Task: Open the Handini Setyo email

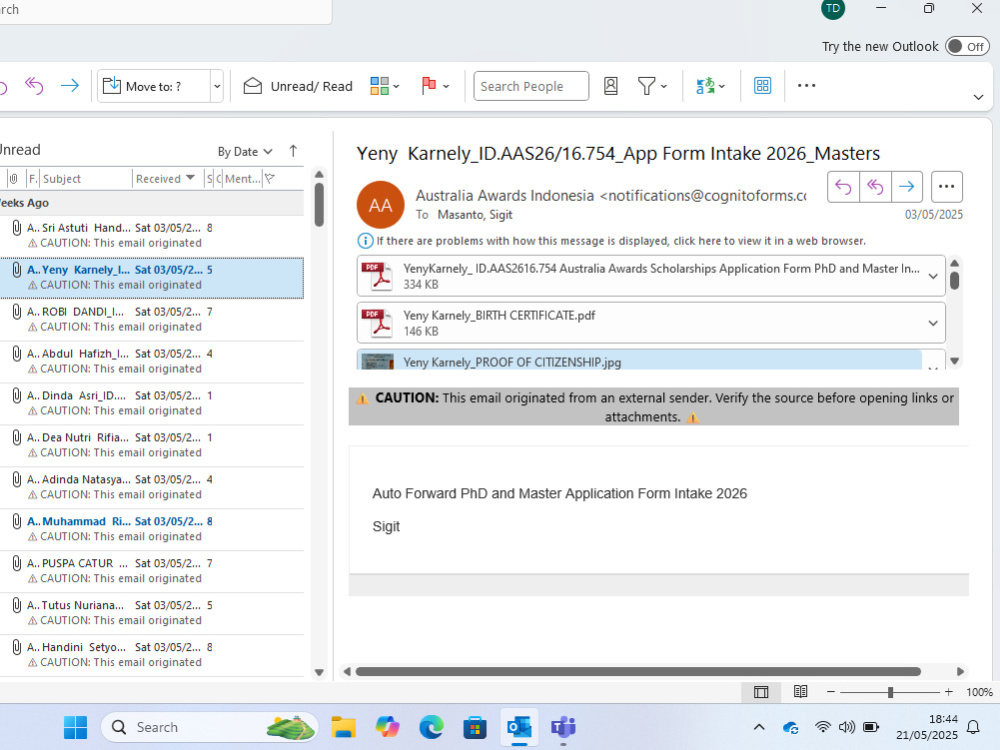Action: point(152,655)
